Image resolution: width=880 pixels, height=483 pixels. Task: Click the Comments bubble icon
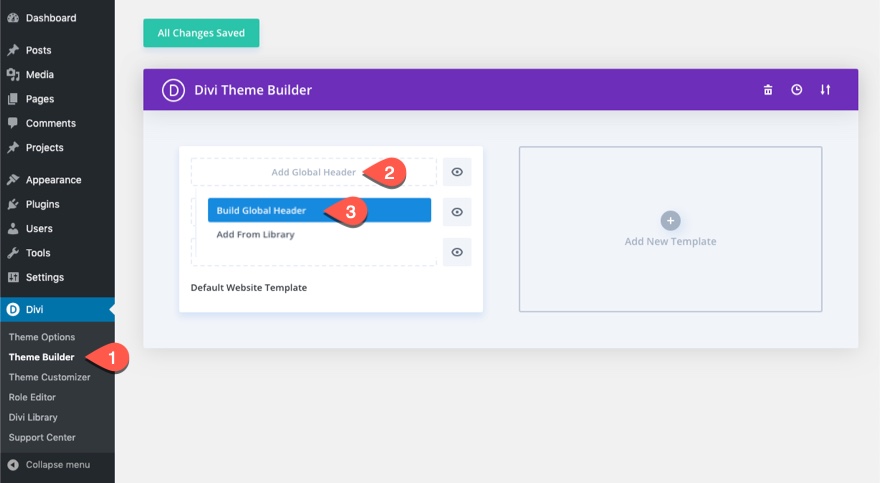pyautogui.click(x=13, y=123)
